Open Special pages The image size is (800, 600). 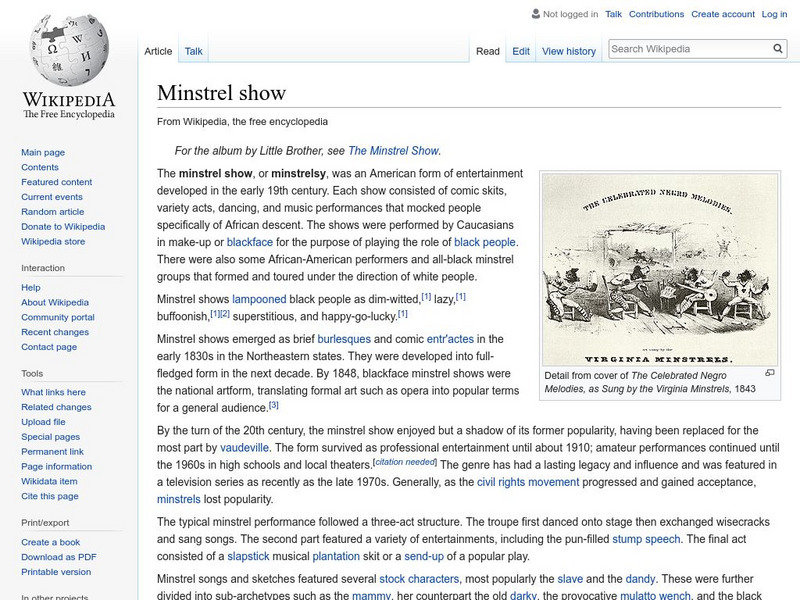point(51,436)
